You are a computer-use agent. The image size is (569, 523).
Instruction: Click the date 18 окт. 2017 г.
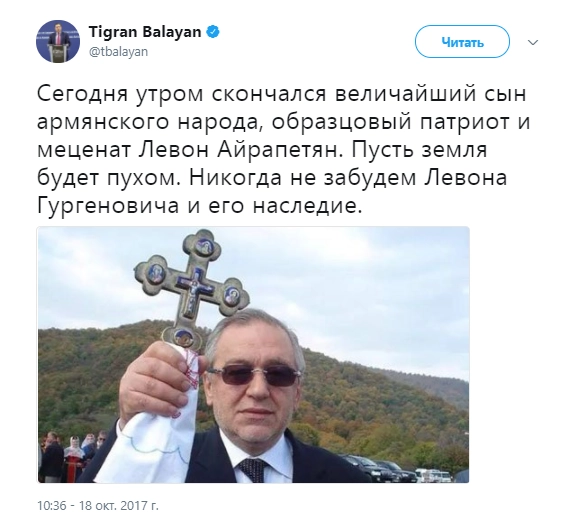tap(119, 506)
